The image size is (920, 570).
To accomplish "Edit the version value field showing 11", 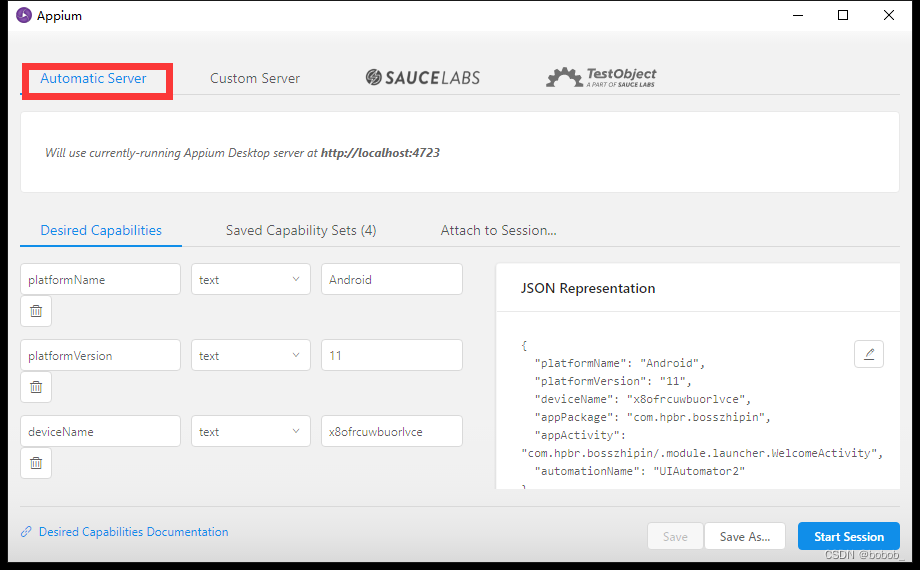I will tap(392, 355).
